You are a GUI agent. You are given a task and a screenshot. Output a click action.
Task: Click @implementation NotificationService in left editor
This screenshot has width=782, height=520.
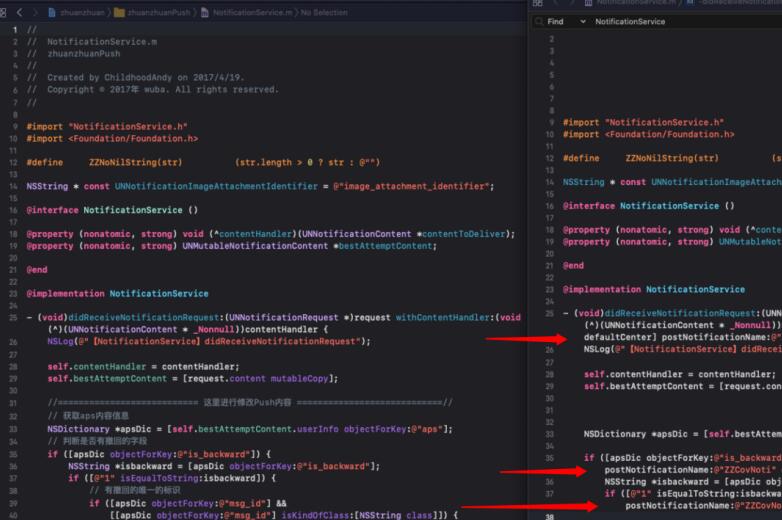coord(117,293)
